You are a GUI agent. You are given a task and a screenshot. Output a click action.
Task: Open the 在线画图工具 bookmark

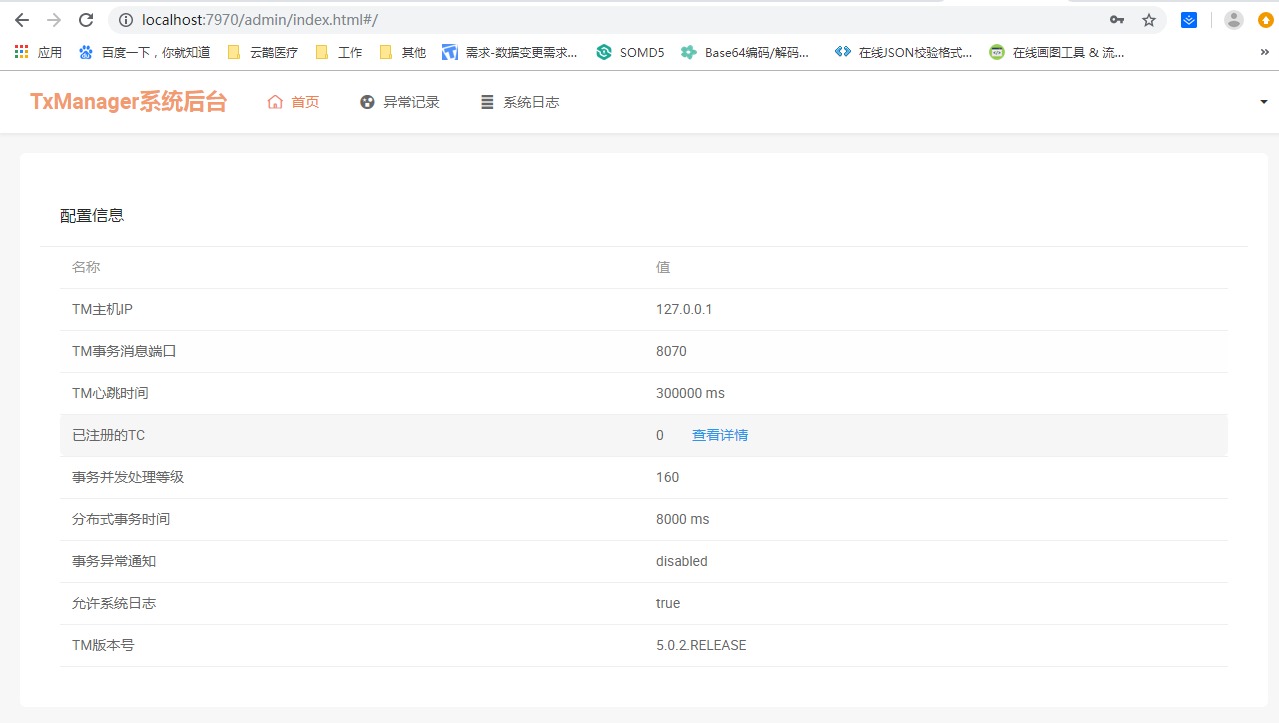point(1057,52)
